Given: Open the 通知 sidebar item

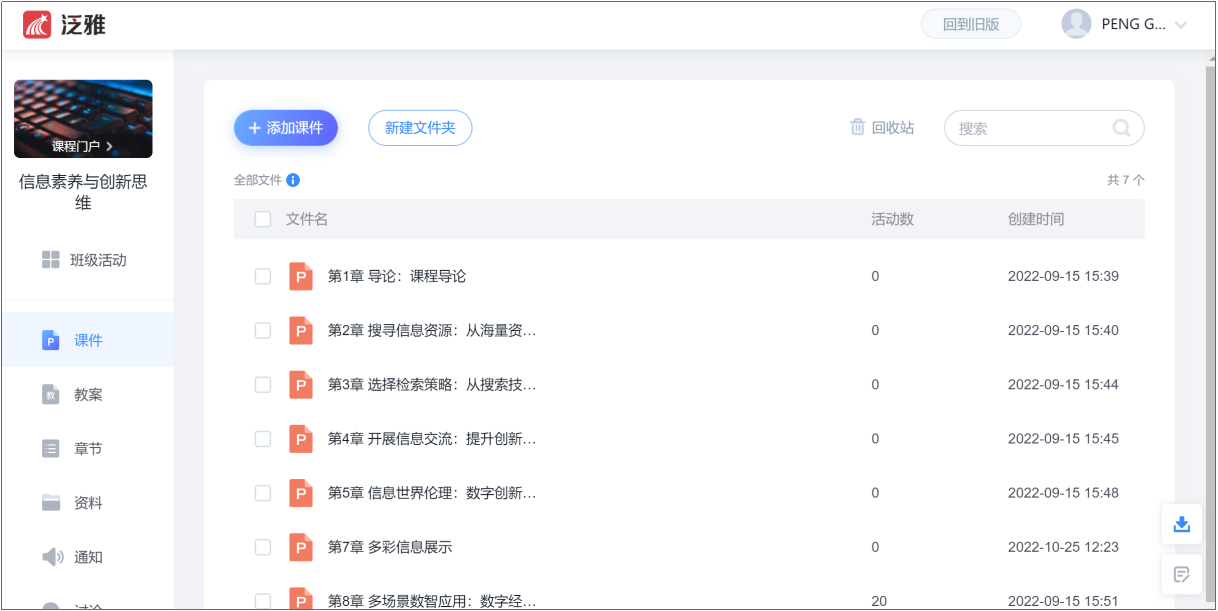Looking at the screenshot, I should point(87,557).
